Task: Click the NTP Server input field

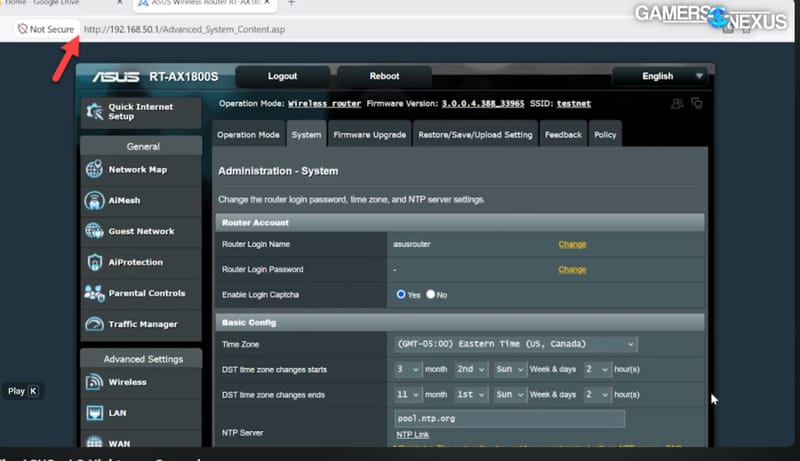Action: tap(509, 419)
